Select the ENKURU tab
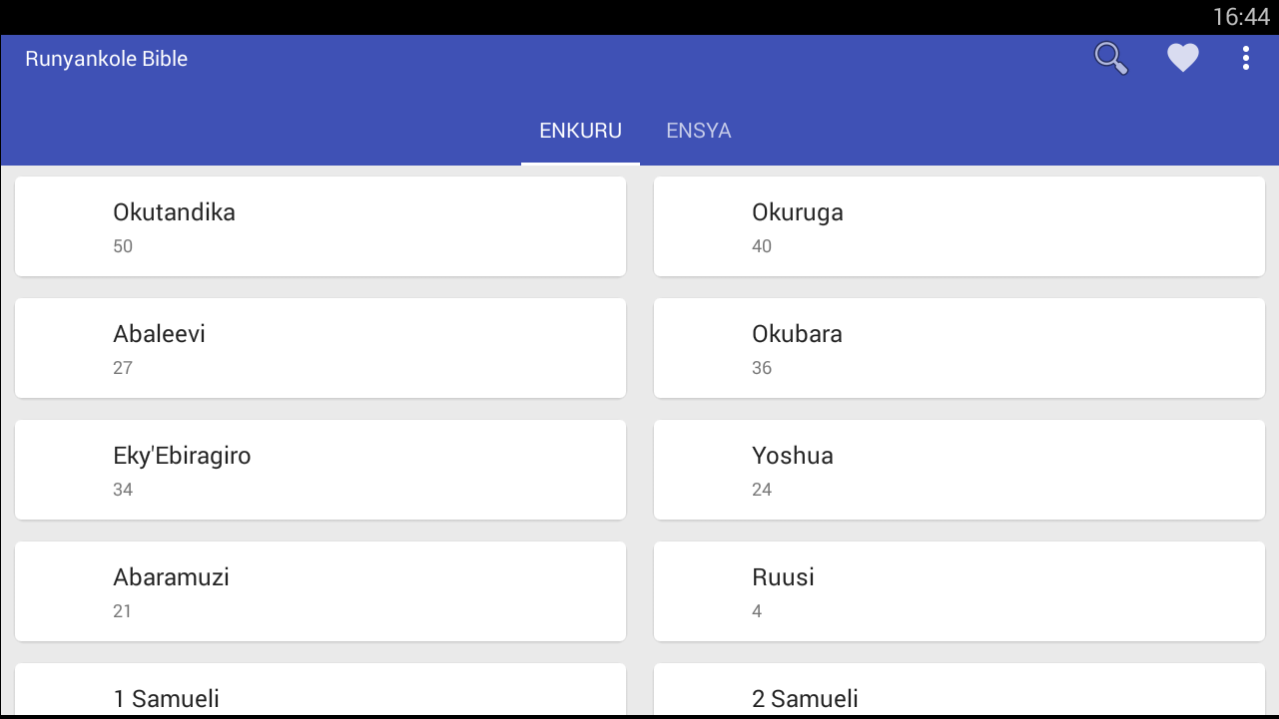1279x719 pixels. pyautogui.click(x=581, y=131)
